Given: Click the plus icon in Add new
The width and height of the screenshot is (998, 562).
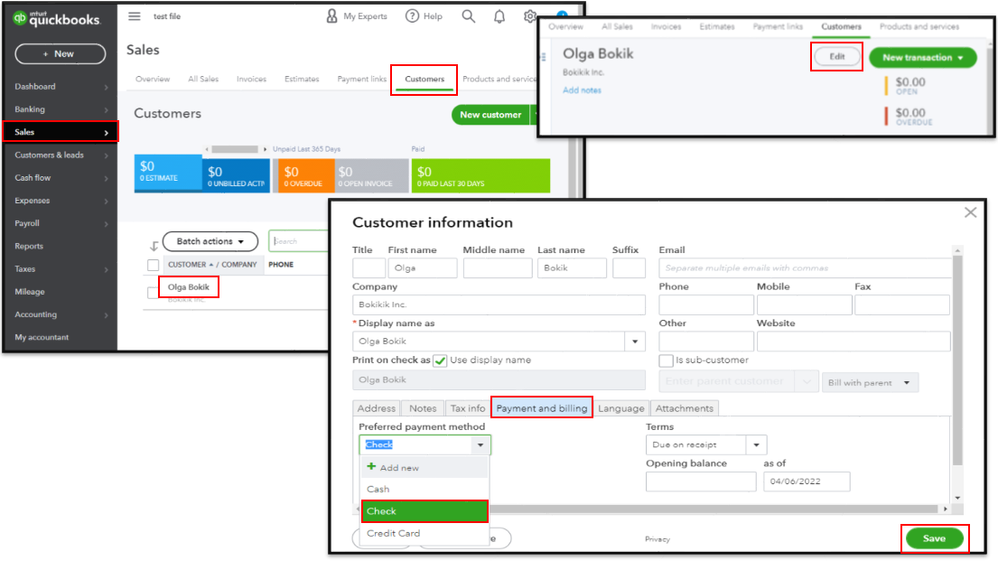Looking at the screenshot, I should (371, 467).
